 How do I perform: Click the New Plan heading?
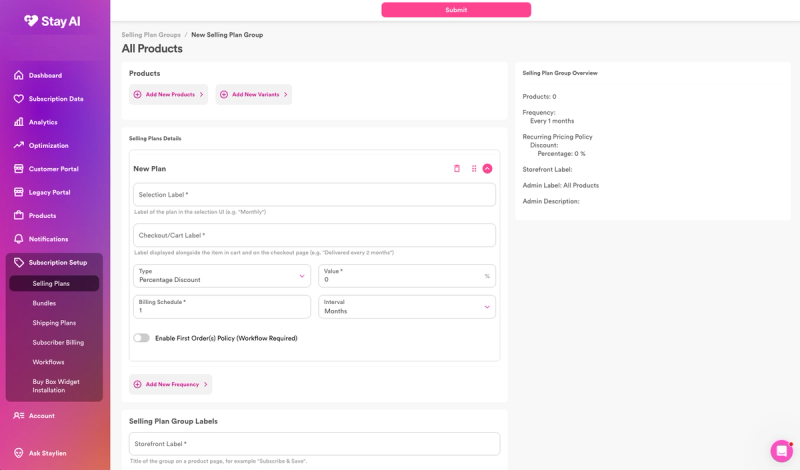pyautogui.click(x=149, y=168)
